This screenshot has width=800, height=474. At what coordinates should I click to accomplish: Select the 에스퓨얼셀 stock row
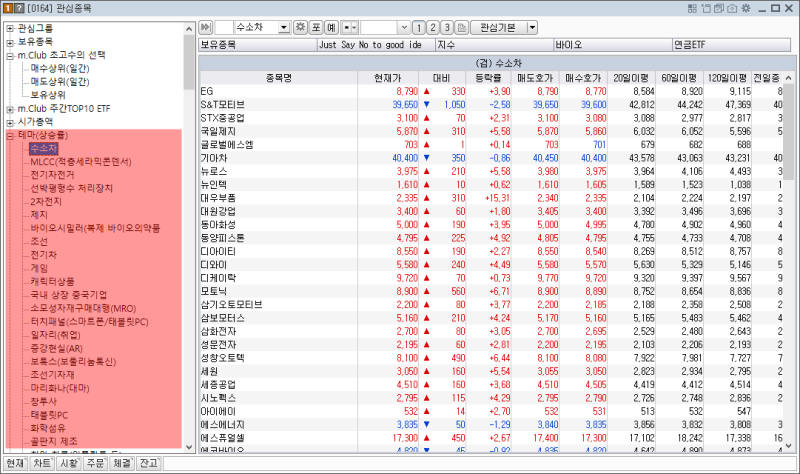[x=491, y=438]
